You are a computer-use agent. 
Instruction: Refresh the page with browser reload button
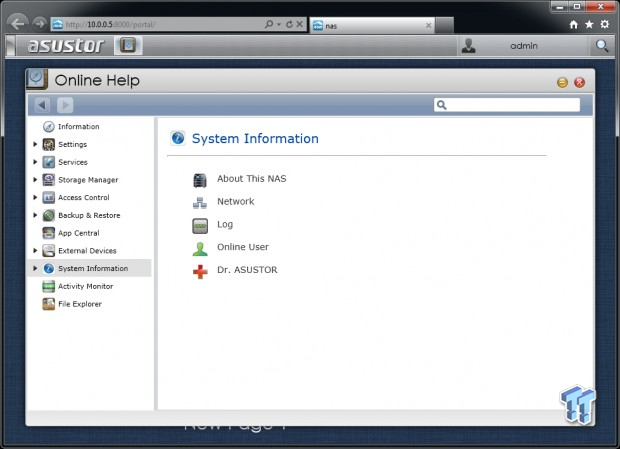tap(289, 25)
